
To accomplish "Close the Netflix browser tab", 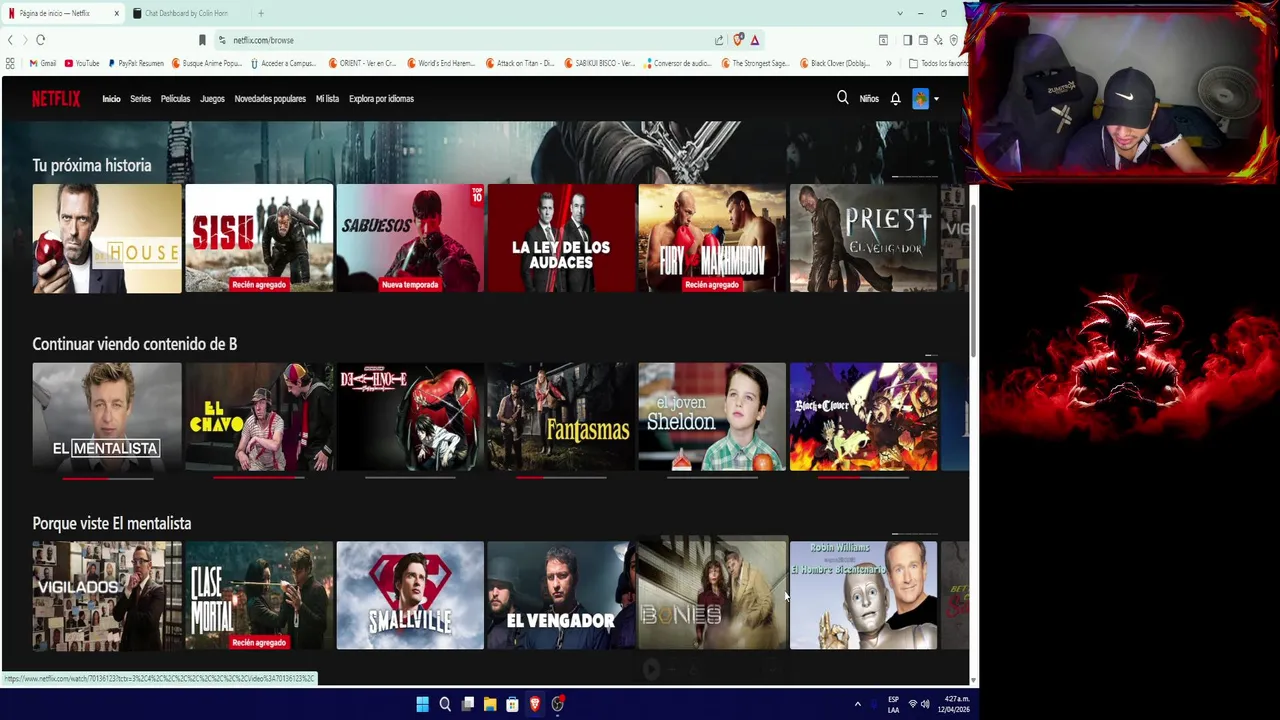I will pyautogui.click(x=116, y=13).
